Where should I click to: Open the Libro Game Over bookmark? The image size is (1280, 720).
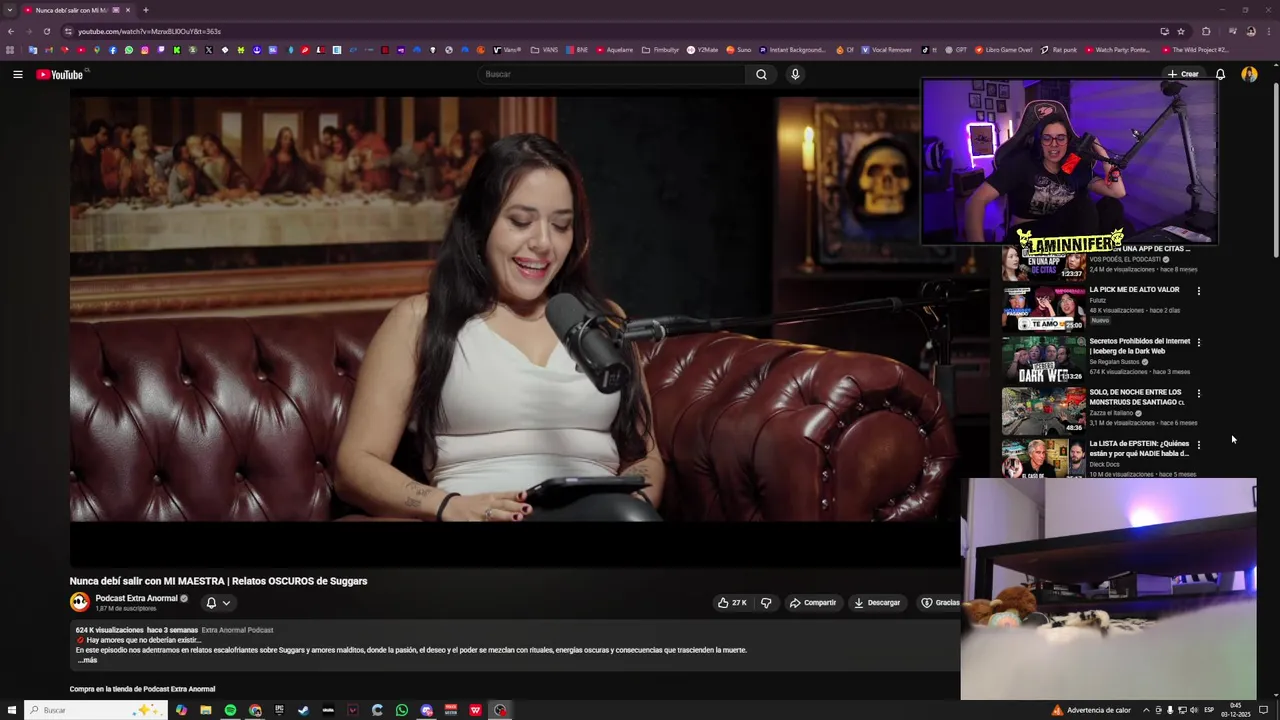tap(1004, 50)
